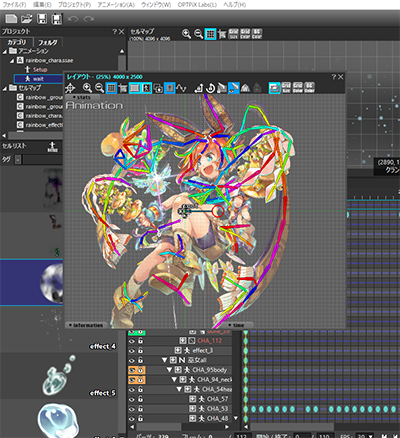Click the grid snap icon in Cell Map toolbar
The height and width of the screenshot is (438, 400).
[222, 34]
